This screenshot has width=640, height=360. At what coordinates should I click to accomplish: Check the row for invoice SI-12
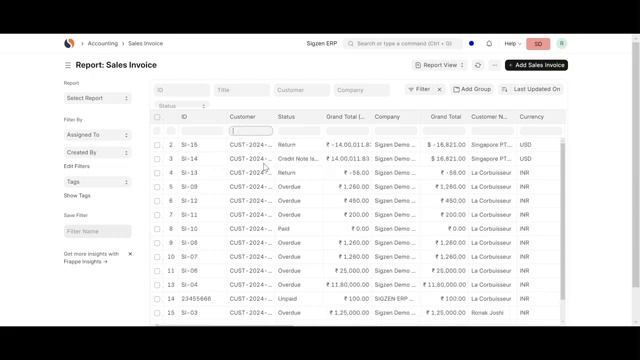pos(157,201)
